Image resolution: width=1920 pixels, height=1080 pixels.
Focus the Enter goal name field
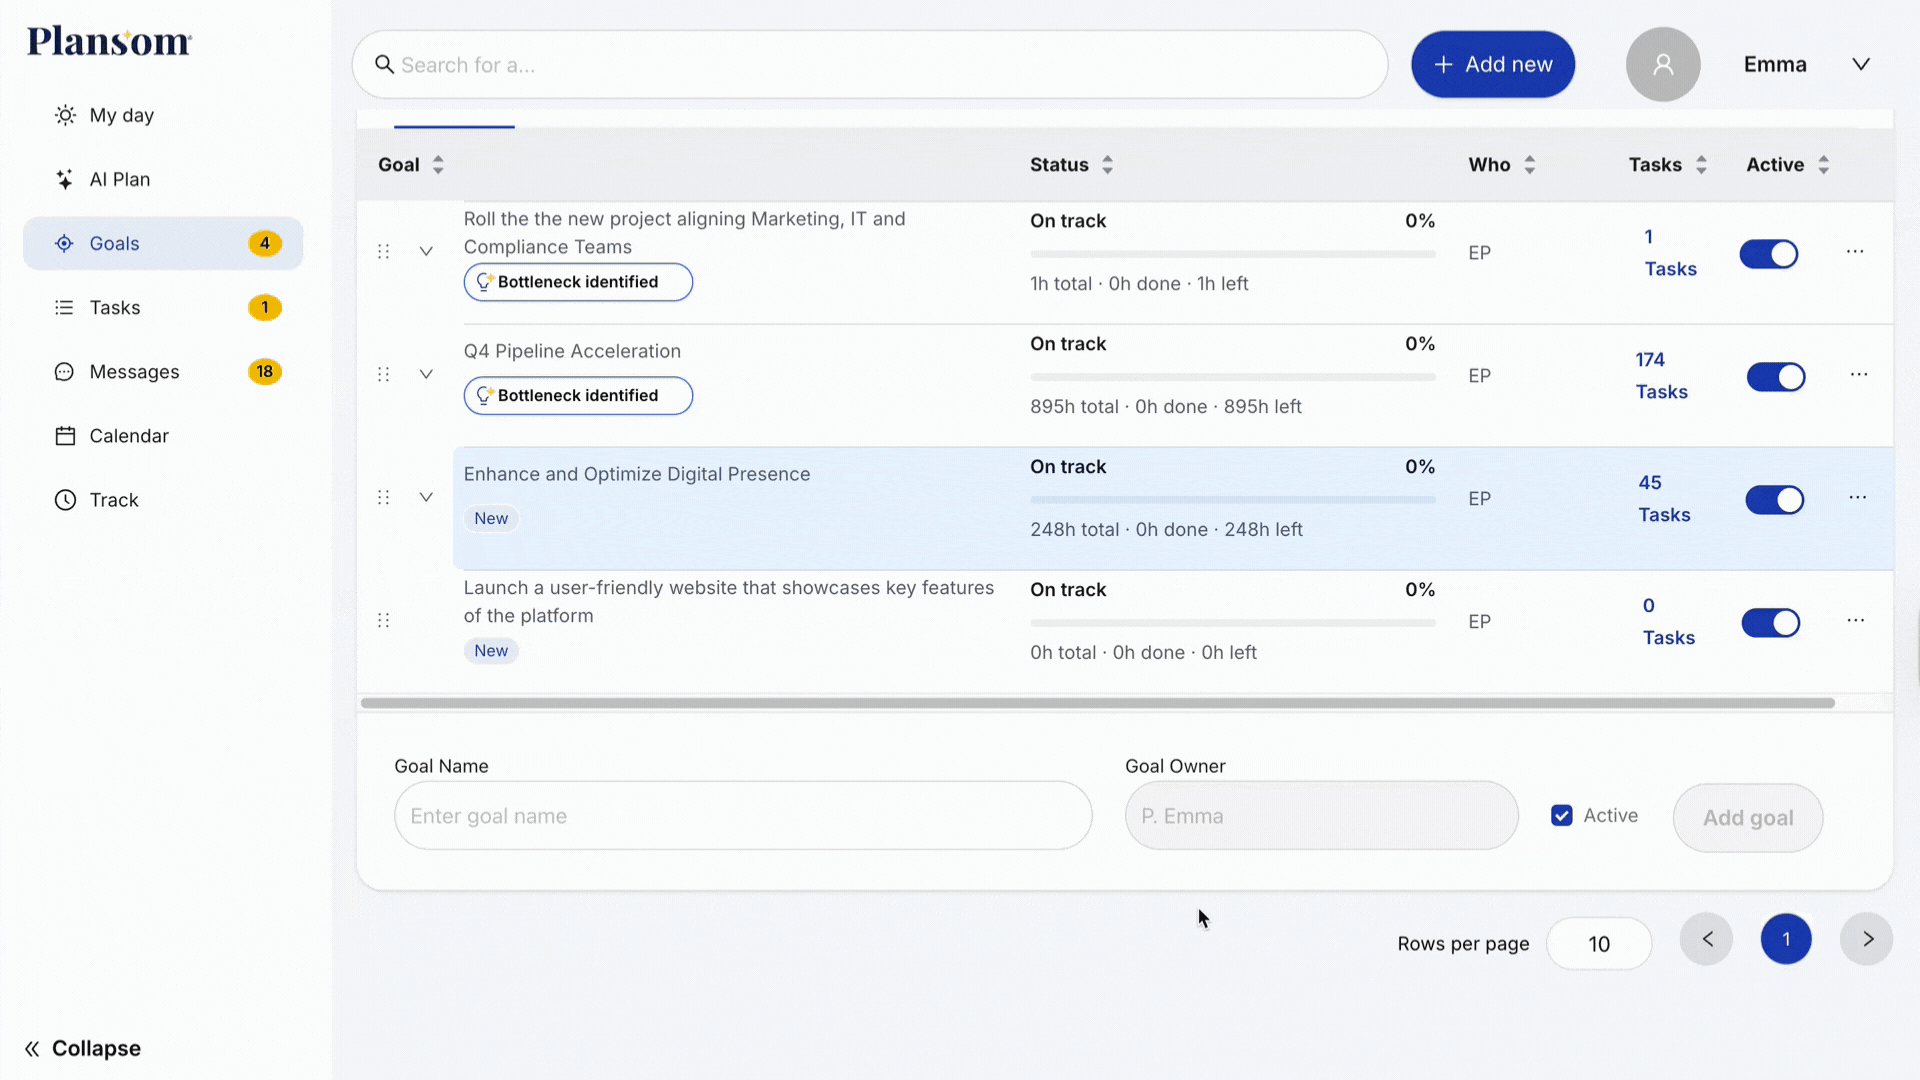click(742, 816)
